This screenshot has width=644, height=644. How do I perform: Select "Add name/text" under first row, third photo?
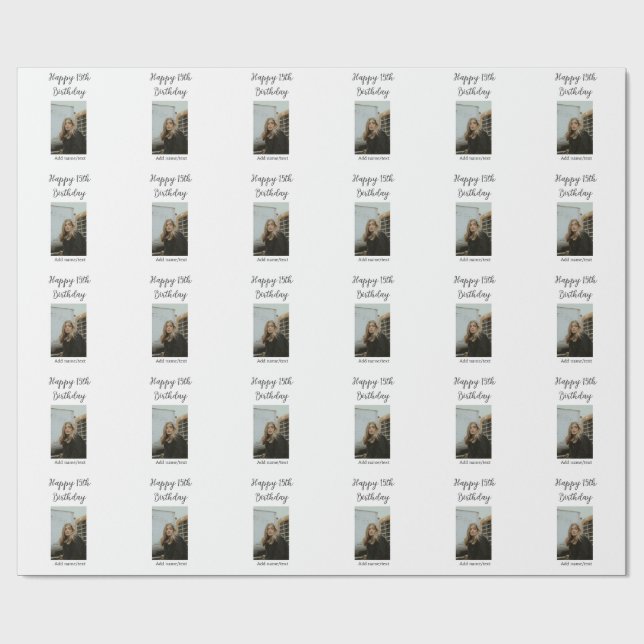point(270,158)
